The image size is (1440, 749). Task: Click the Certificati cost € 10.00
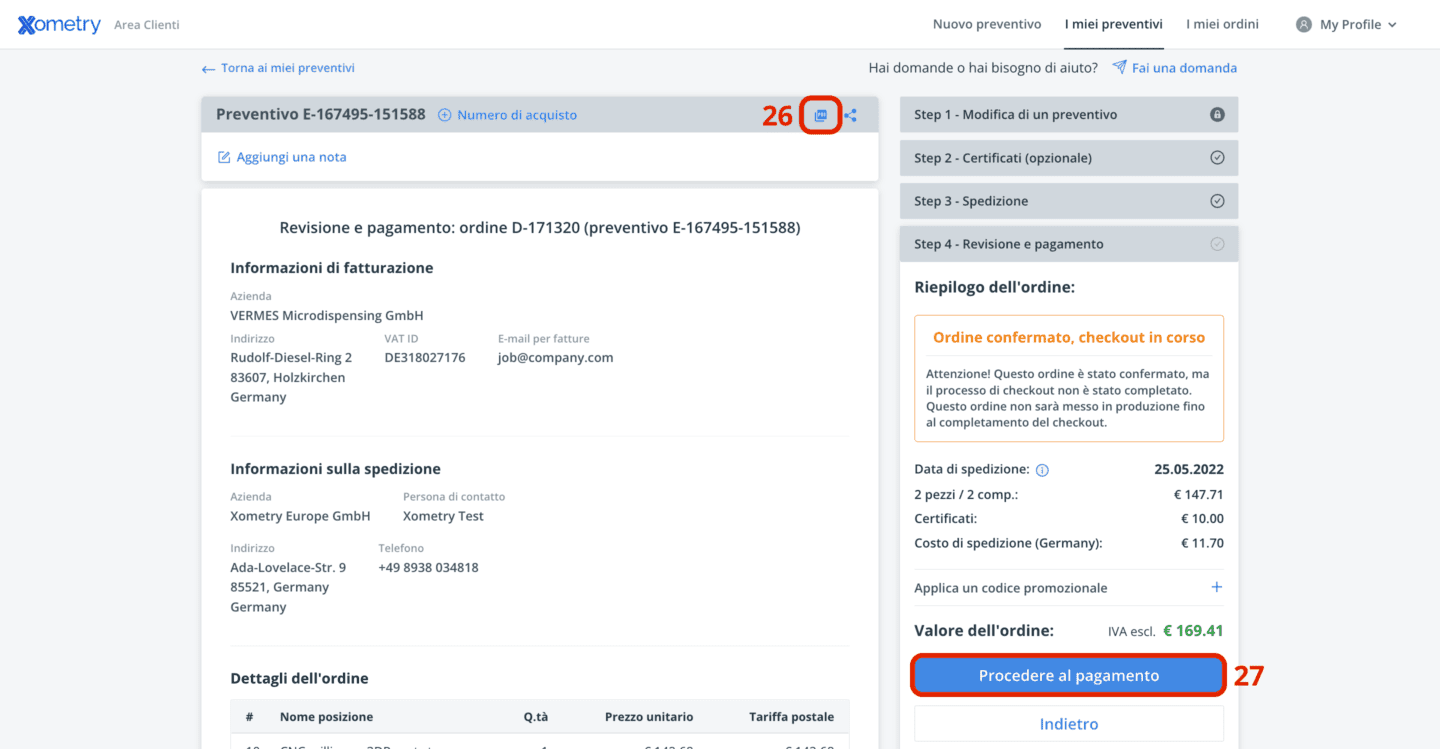point(1202,519)
